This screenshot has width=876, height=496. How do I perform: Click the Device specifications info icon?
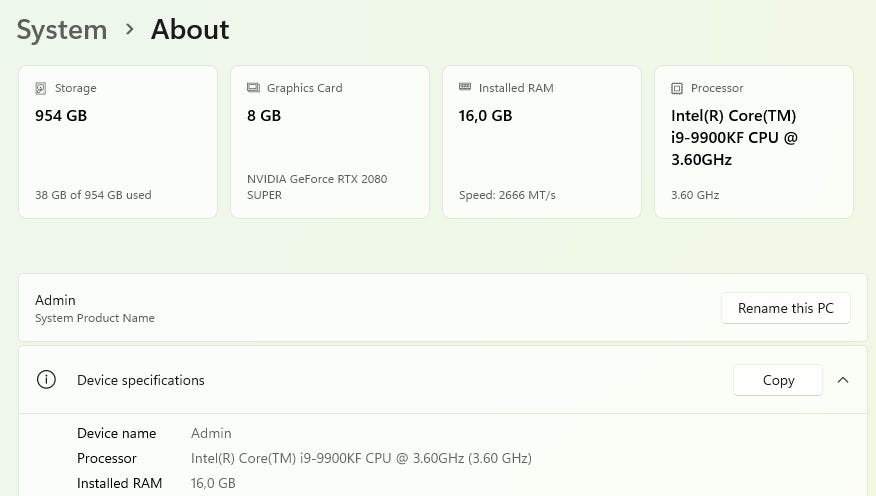(46, 380)
